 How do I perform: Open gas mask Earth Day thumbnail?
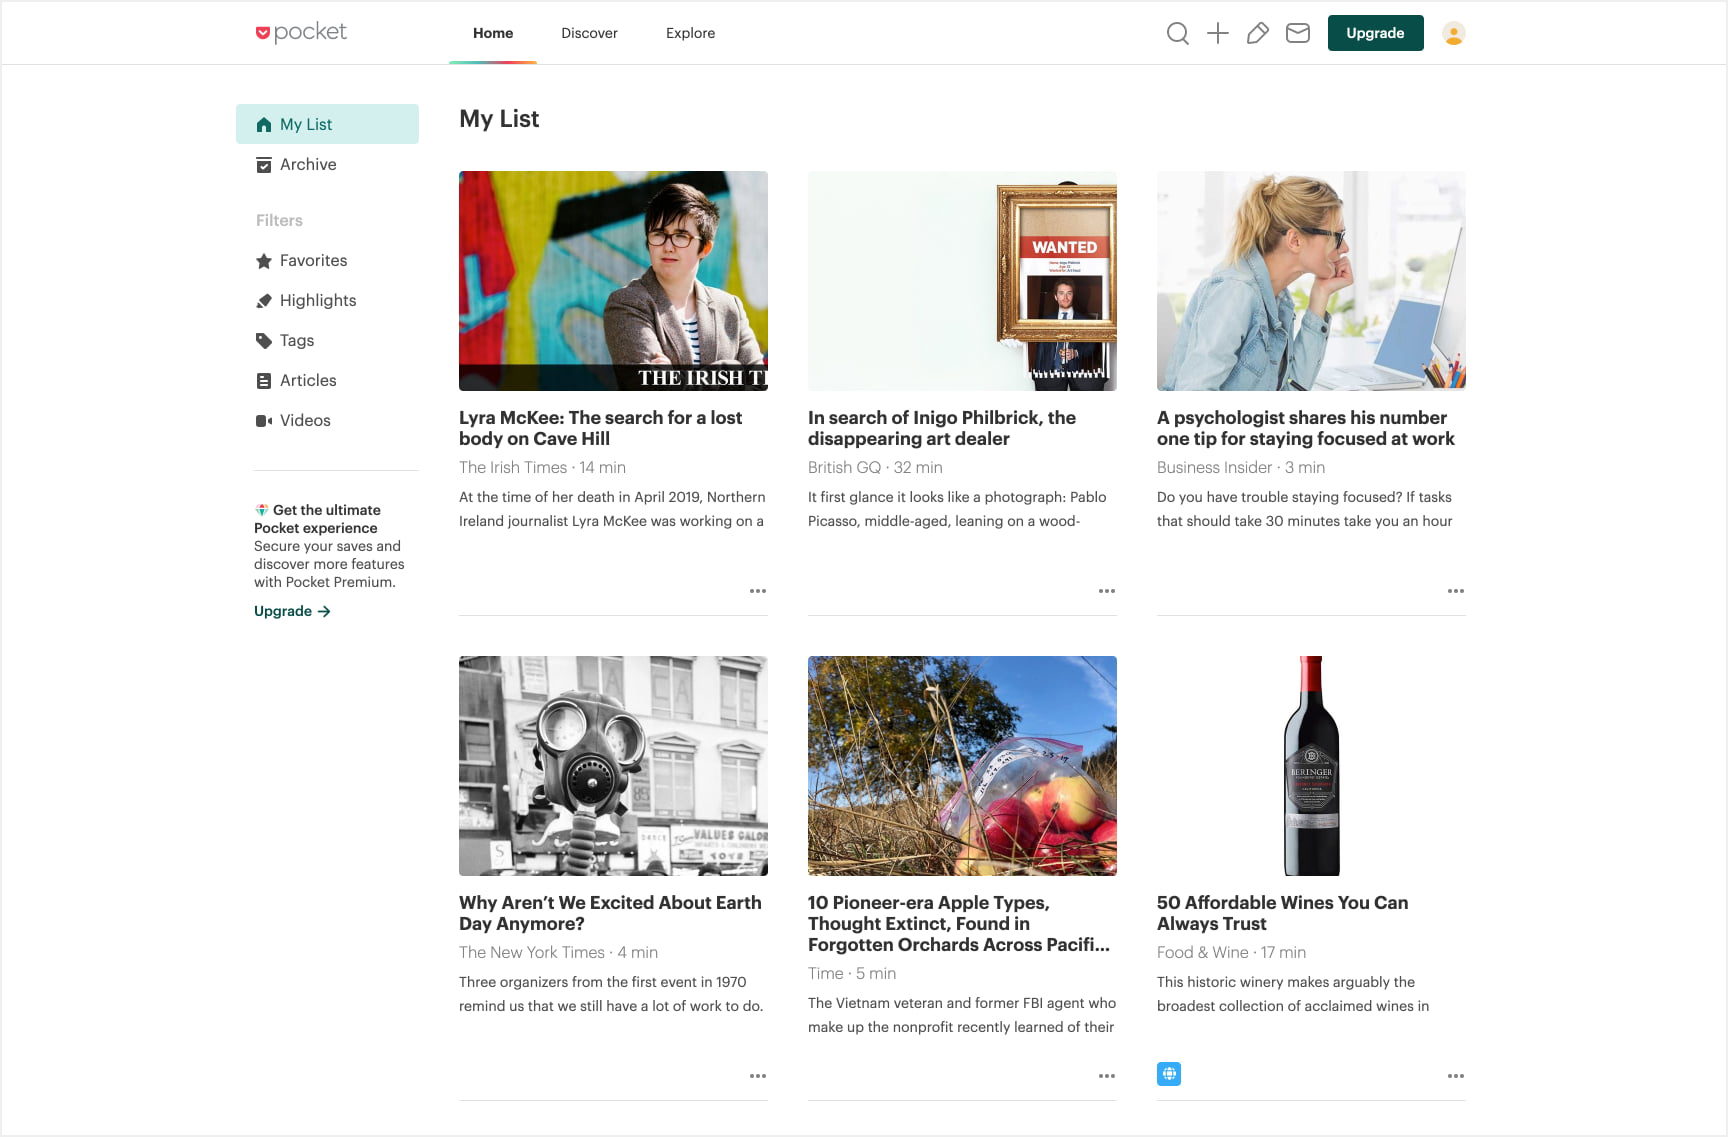click(613, 766)
